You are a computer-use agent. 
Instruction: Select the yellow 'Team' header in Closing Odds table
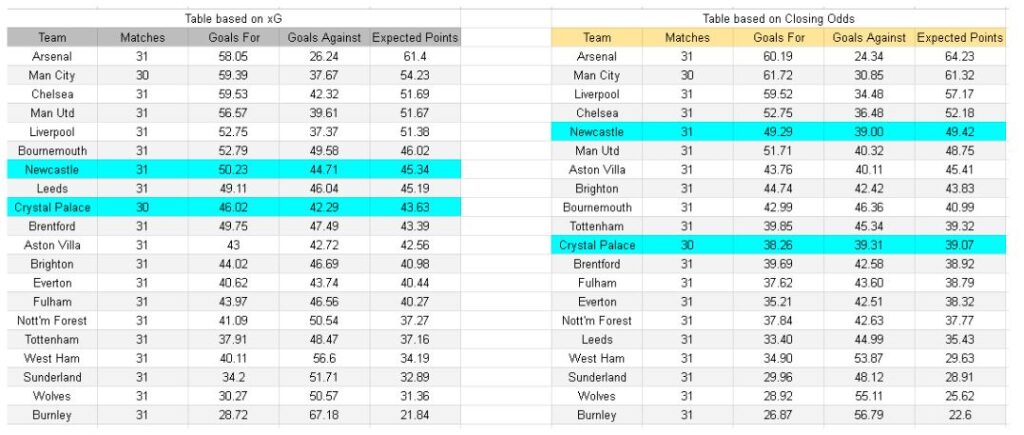597,38
